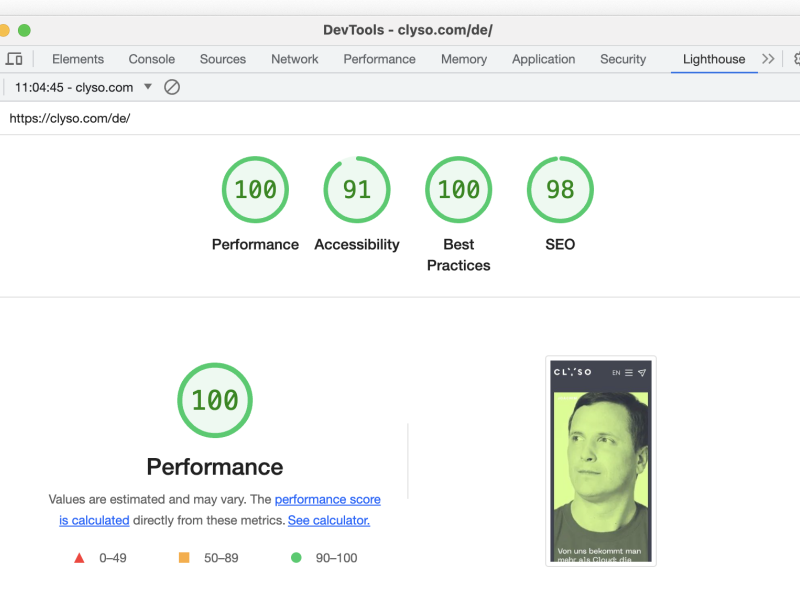
Task: Open DevTools settings gear
Action: click(794, 59)
